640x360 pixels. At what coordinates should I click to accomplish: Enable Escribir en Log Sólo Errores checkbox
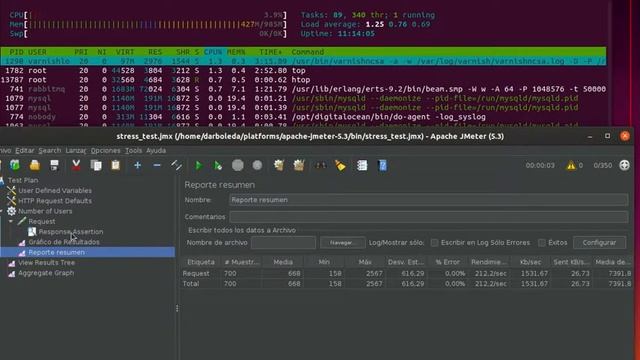[435, 242]
